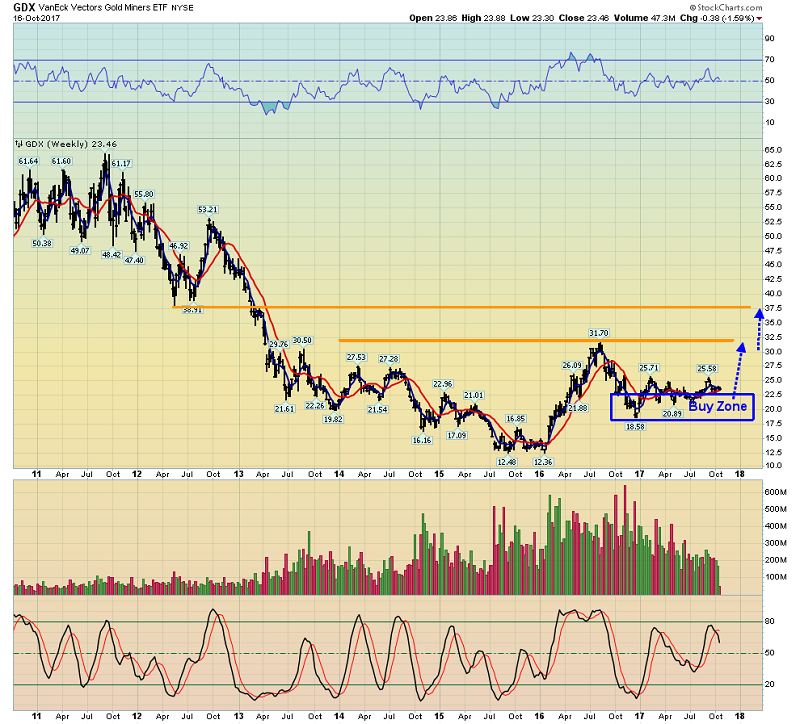The height and width of the screenshot is (724, 800).
Task: Click the 13 year marker on bottom axis
Action: coord(238,476)
